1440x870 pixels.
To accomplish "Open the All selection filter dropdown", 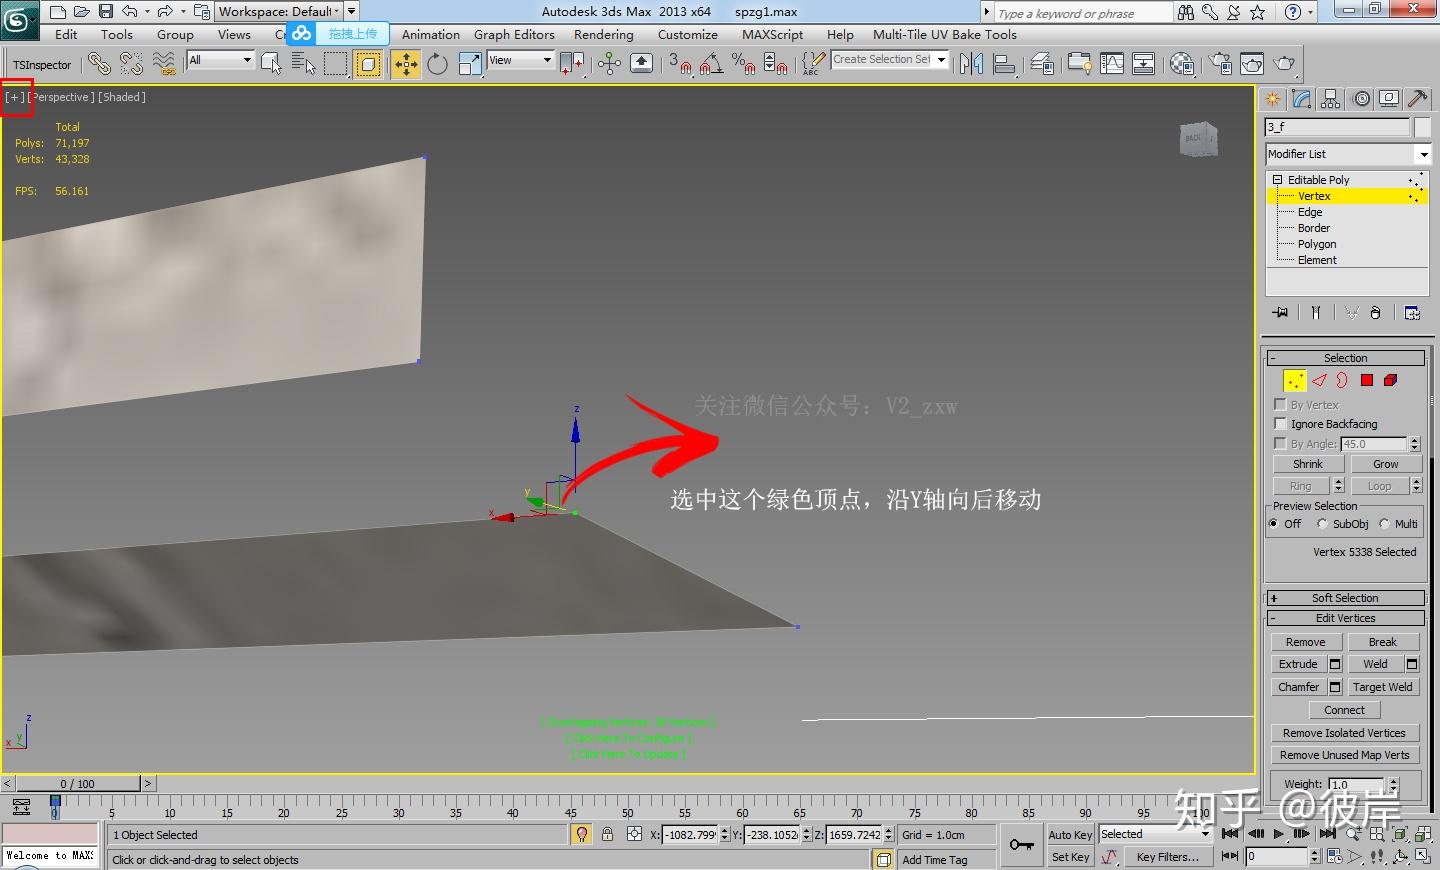I will coord(221,60).
